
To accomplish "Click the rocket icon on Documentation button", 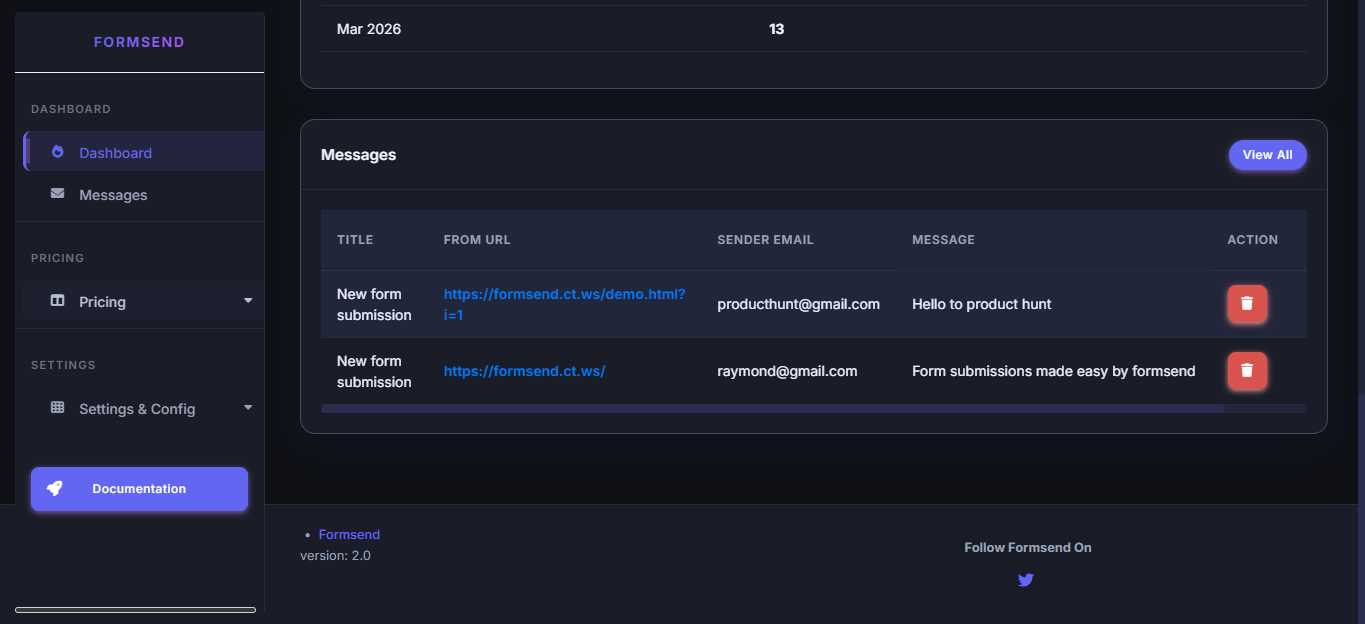I will (55, 489).
